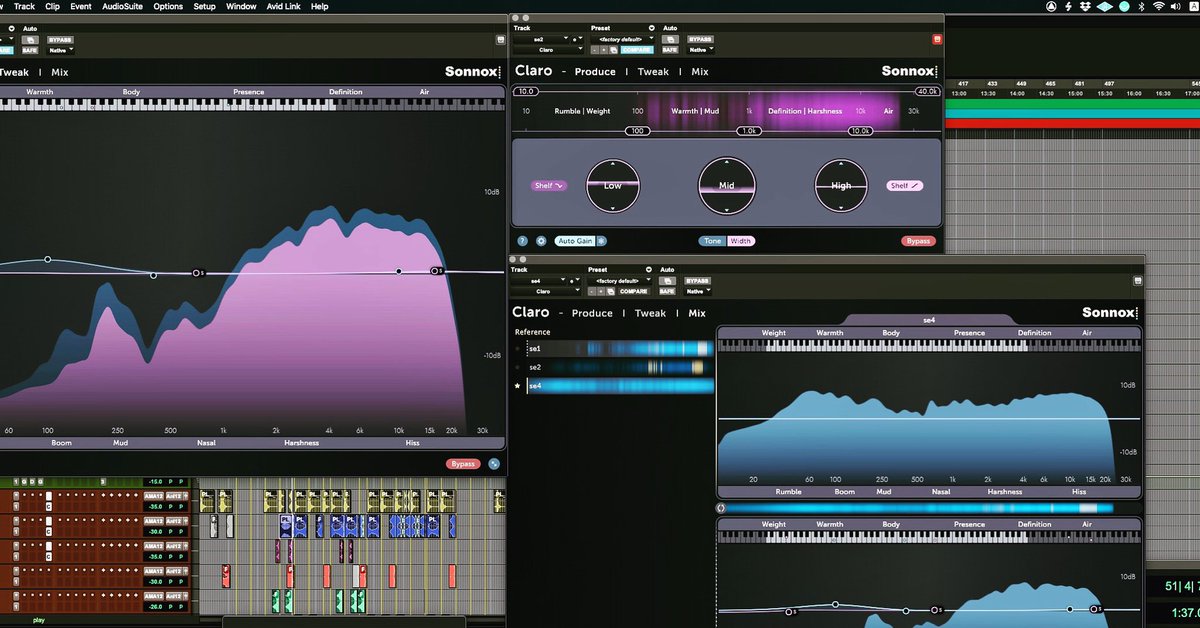Image resolution: width=1200 pixels, height=628 pixels.
Task: Click volume icon in macOS menu bar
Action: click(x=1176, y=6)
